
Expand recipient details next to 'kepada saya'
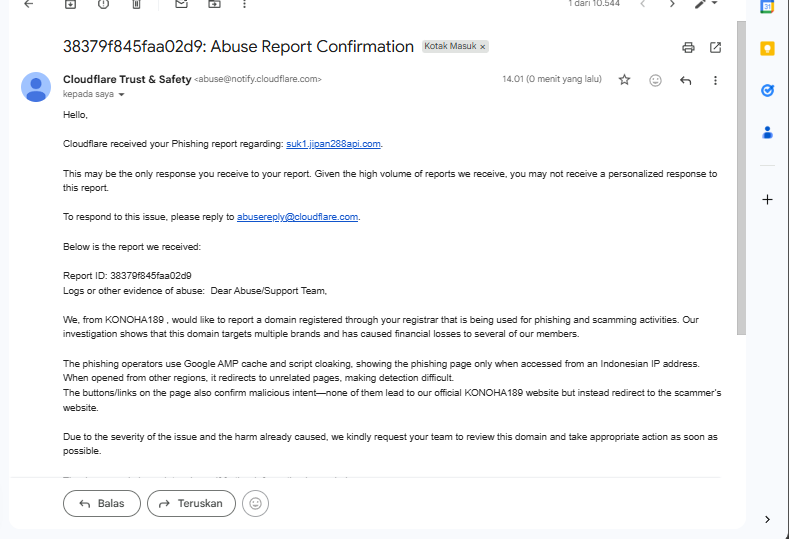[x=122, y=95]
